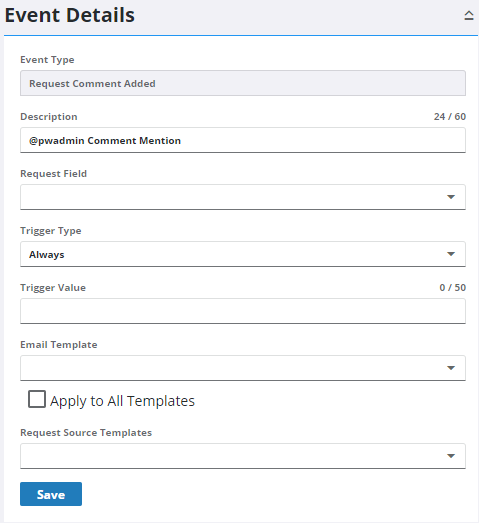This screenshot has width=479, height=523.
Task: Click the Trigger Value counter 0 / 50
Action: coord(453,288)
